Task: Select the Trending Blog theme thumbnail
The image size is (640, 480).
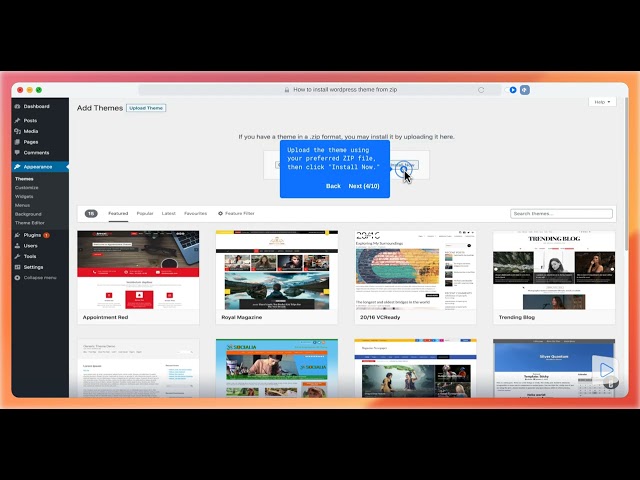Action: point(554,270)
